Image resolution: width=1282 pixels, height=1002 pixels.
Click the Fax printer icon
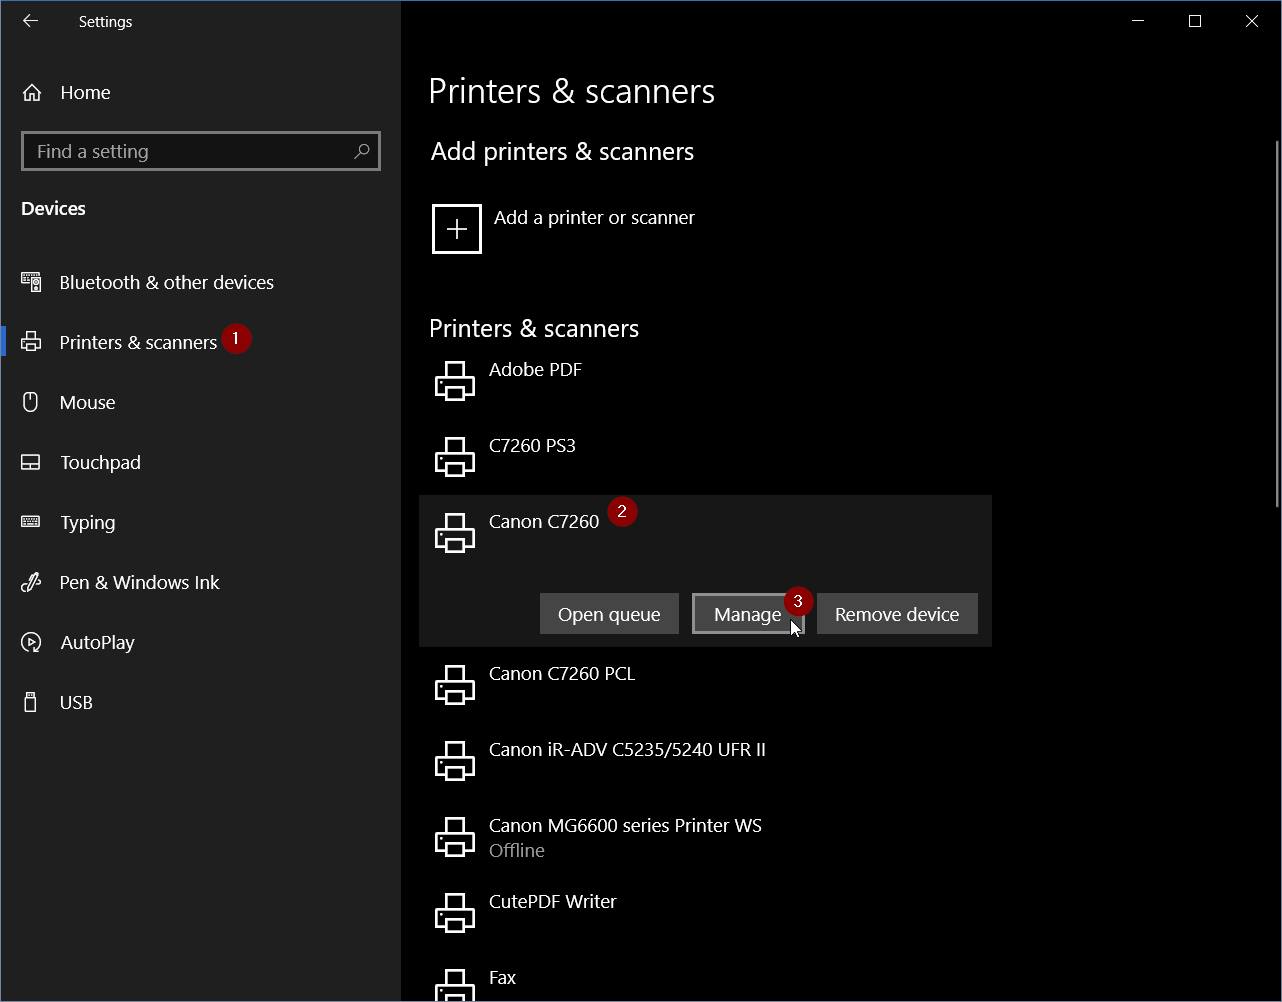coord(455,985)
